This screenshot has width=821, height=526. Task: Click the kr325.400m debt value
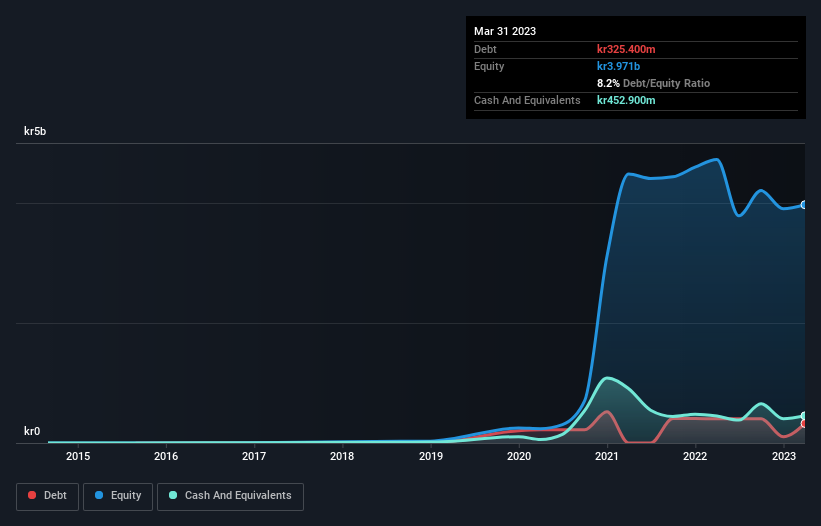pos(626,49)
